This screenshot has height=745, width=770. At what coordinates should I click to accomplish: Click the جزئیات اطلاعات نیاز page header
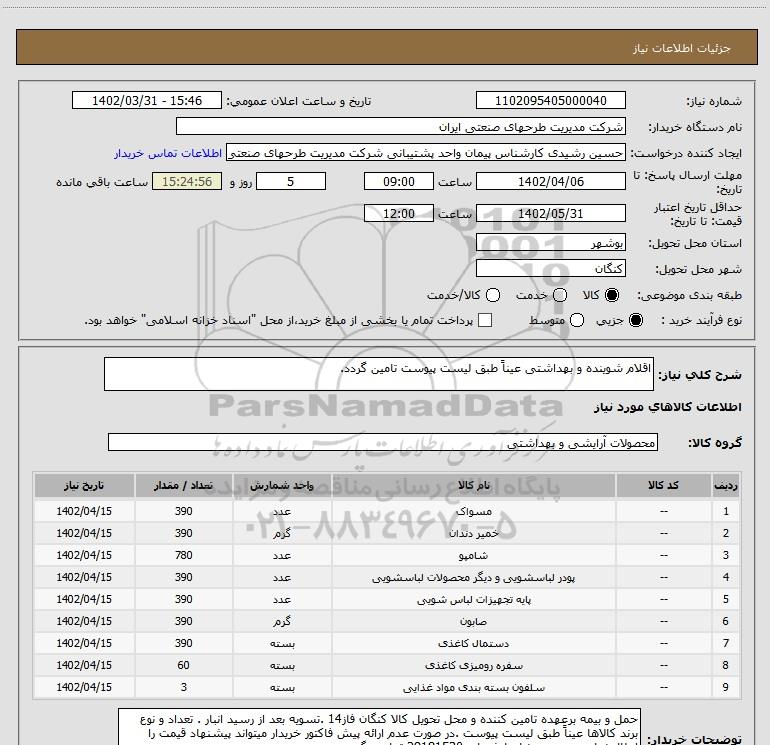coord(387,47)
